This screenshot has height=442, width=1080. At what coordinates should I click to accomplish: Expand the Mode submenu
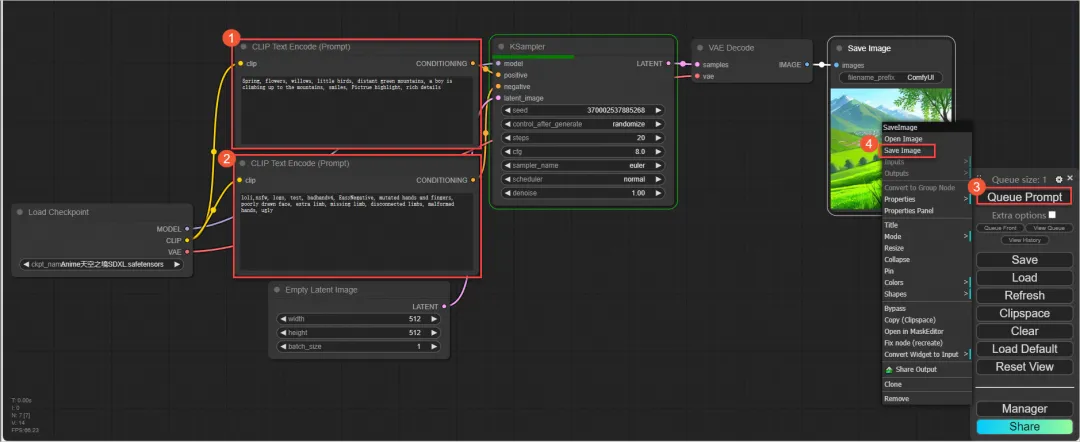[926, 236]
